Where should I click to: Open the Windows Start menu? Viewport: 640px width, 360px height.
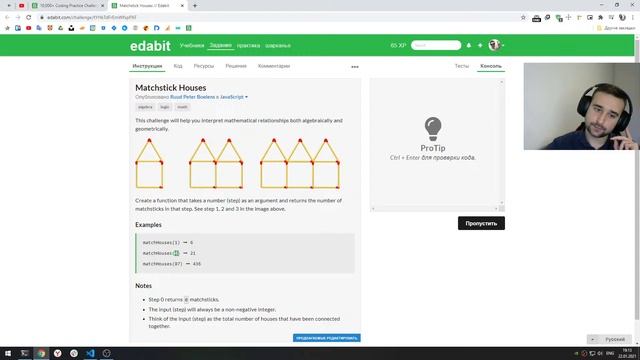pyautogui.click(x=8, y=353)
